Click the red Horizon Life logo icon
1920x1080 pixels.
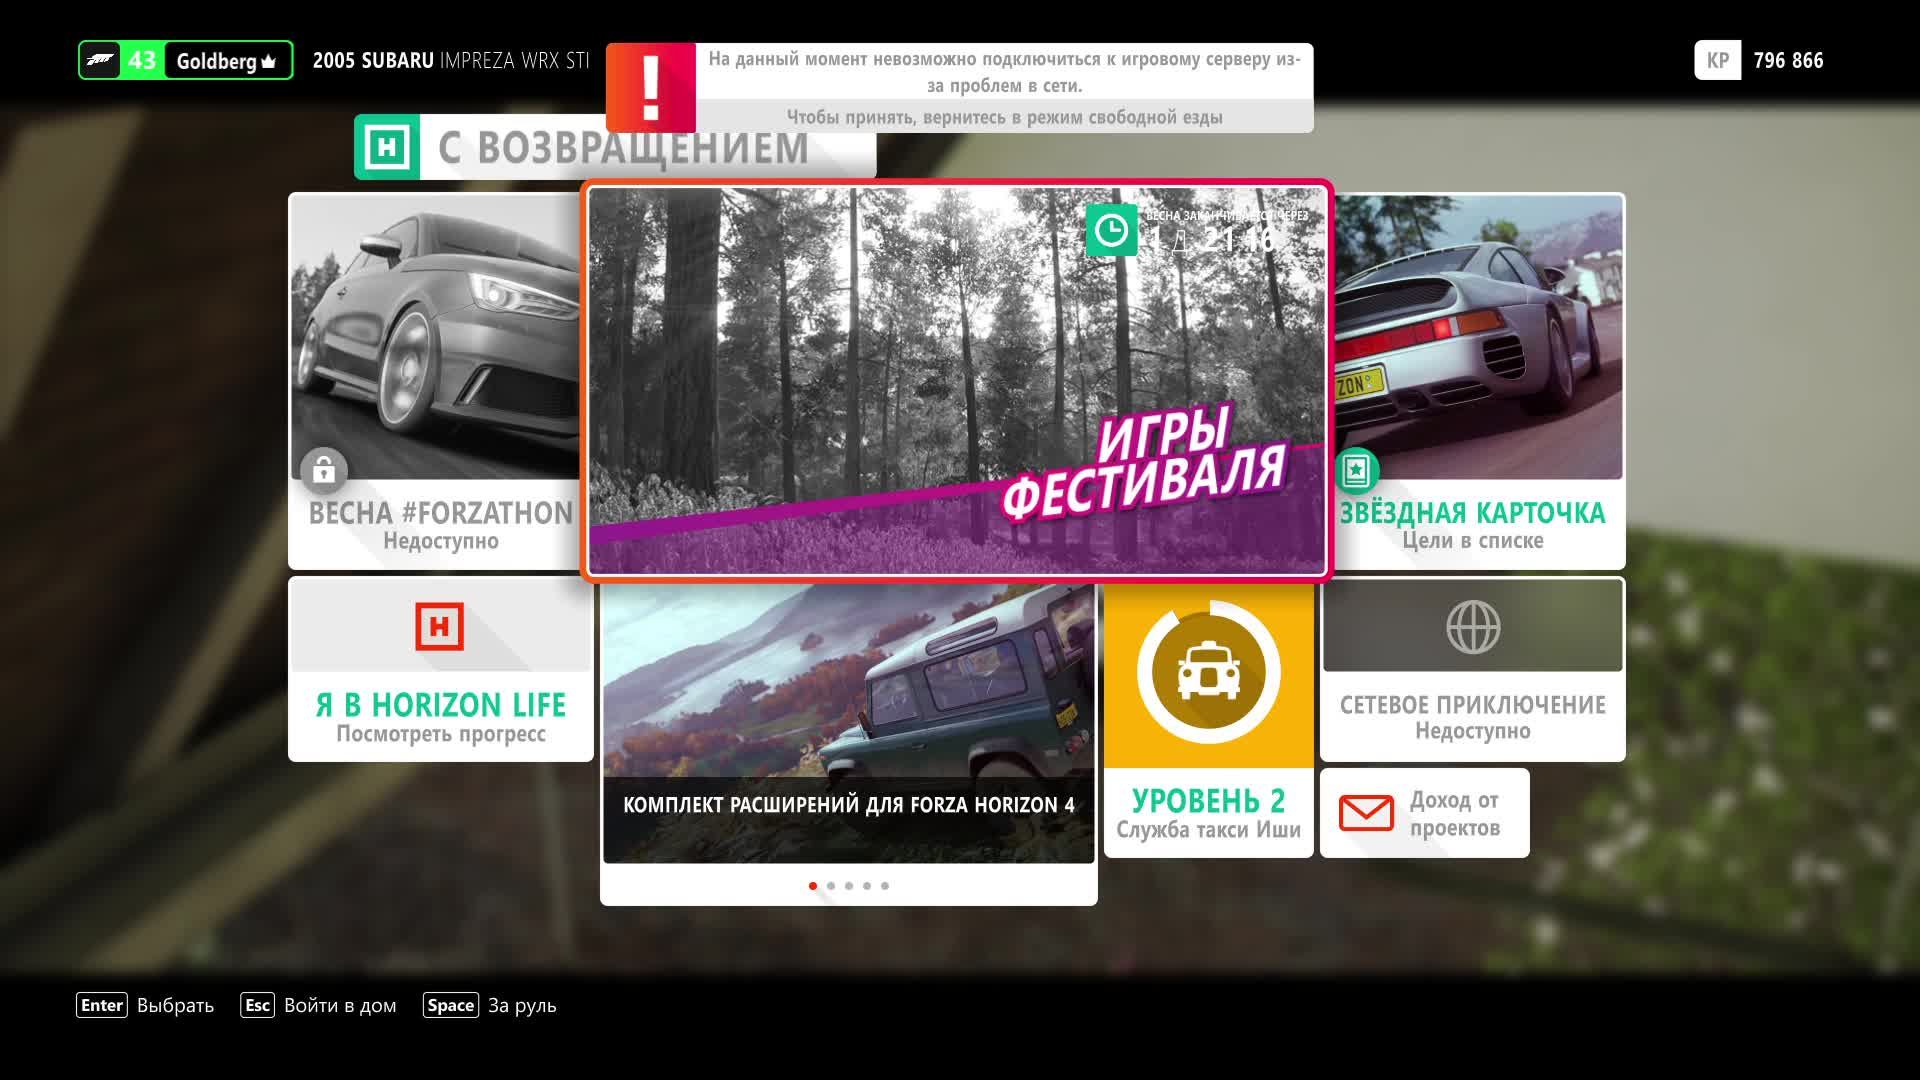click(x=440, y=627)
